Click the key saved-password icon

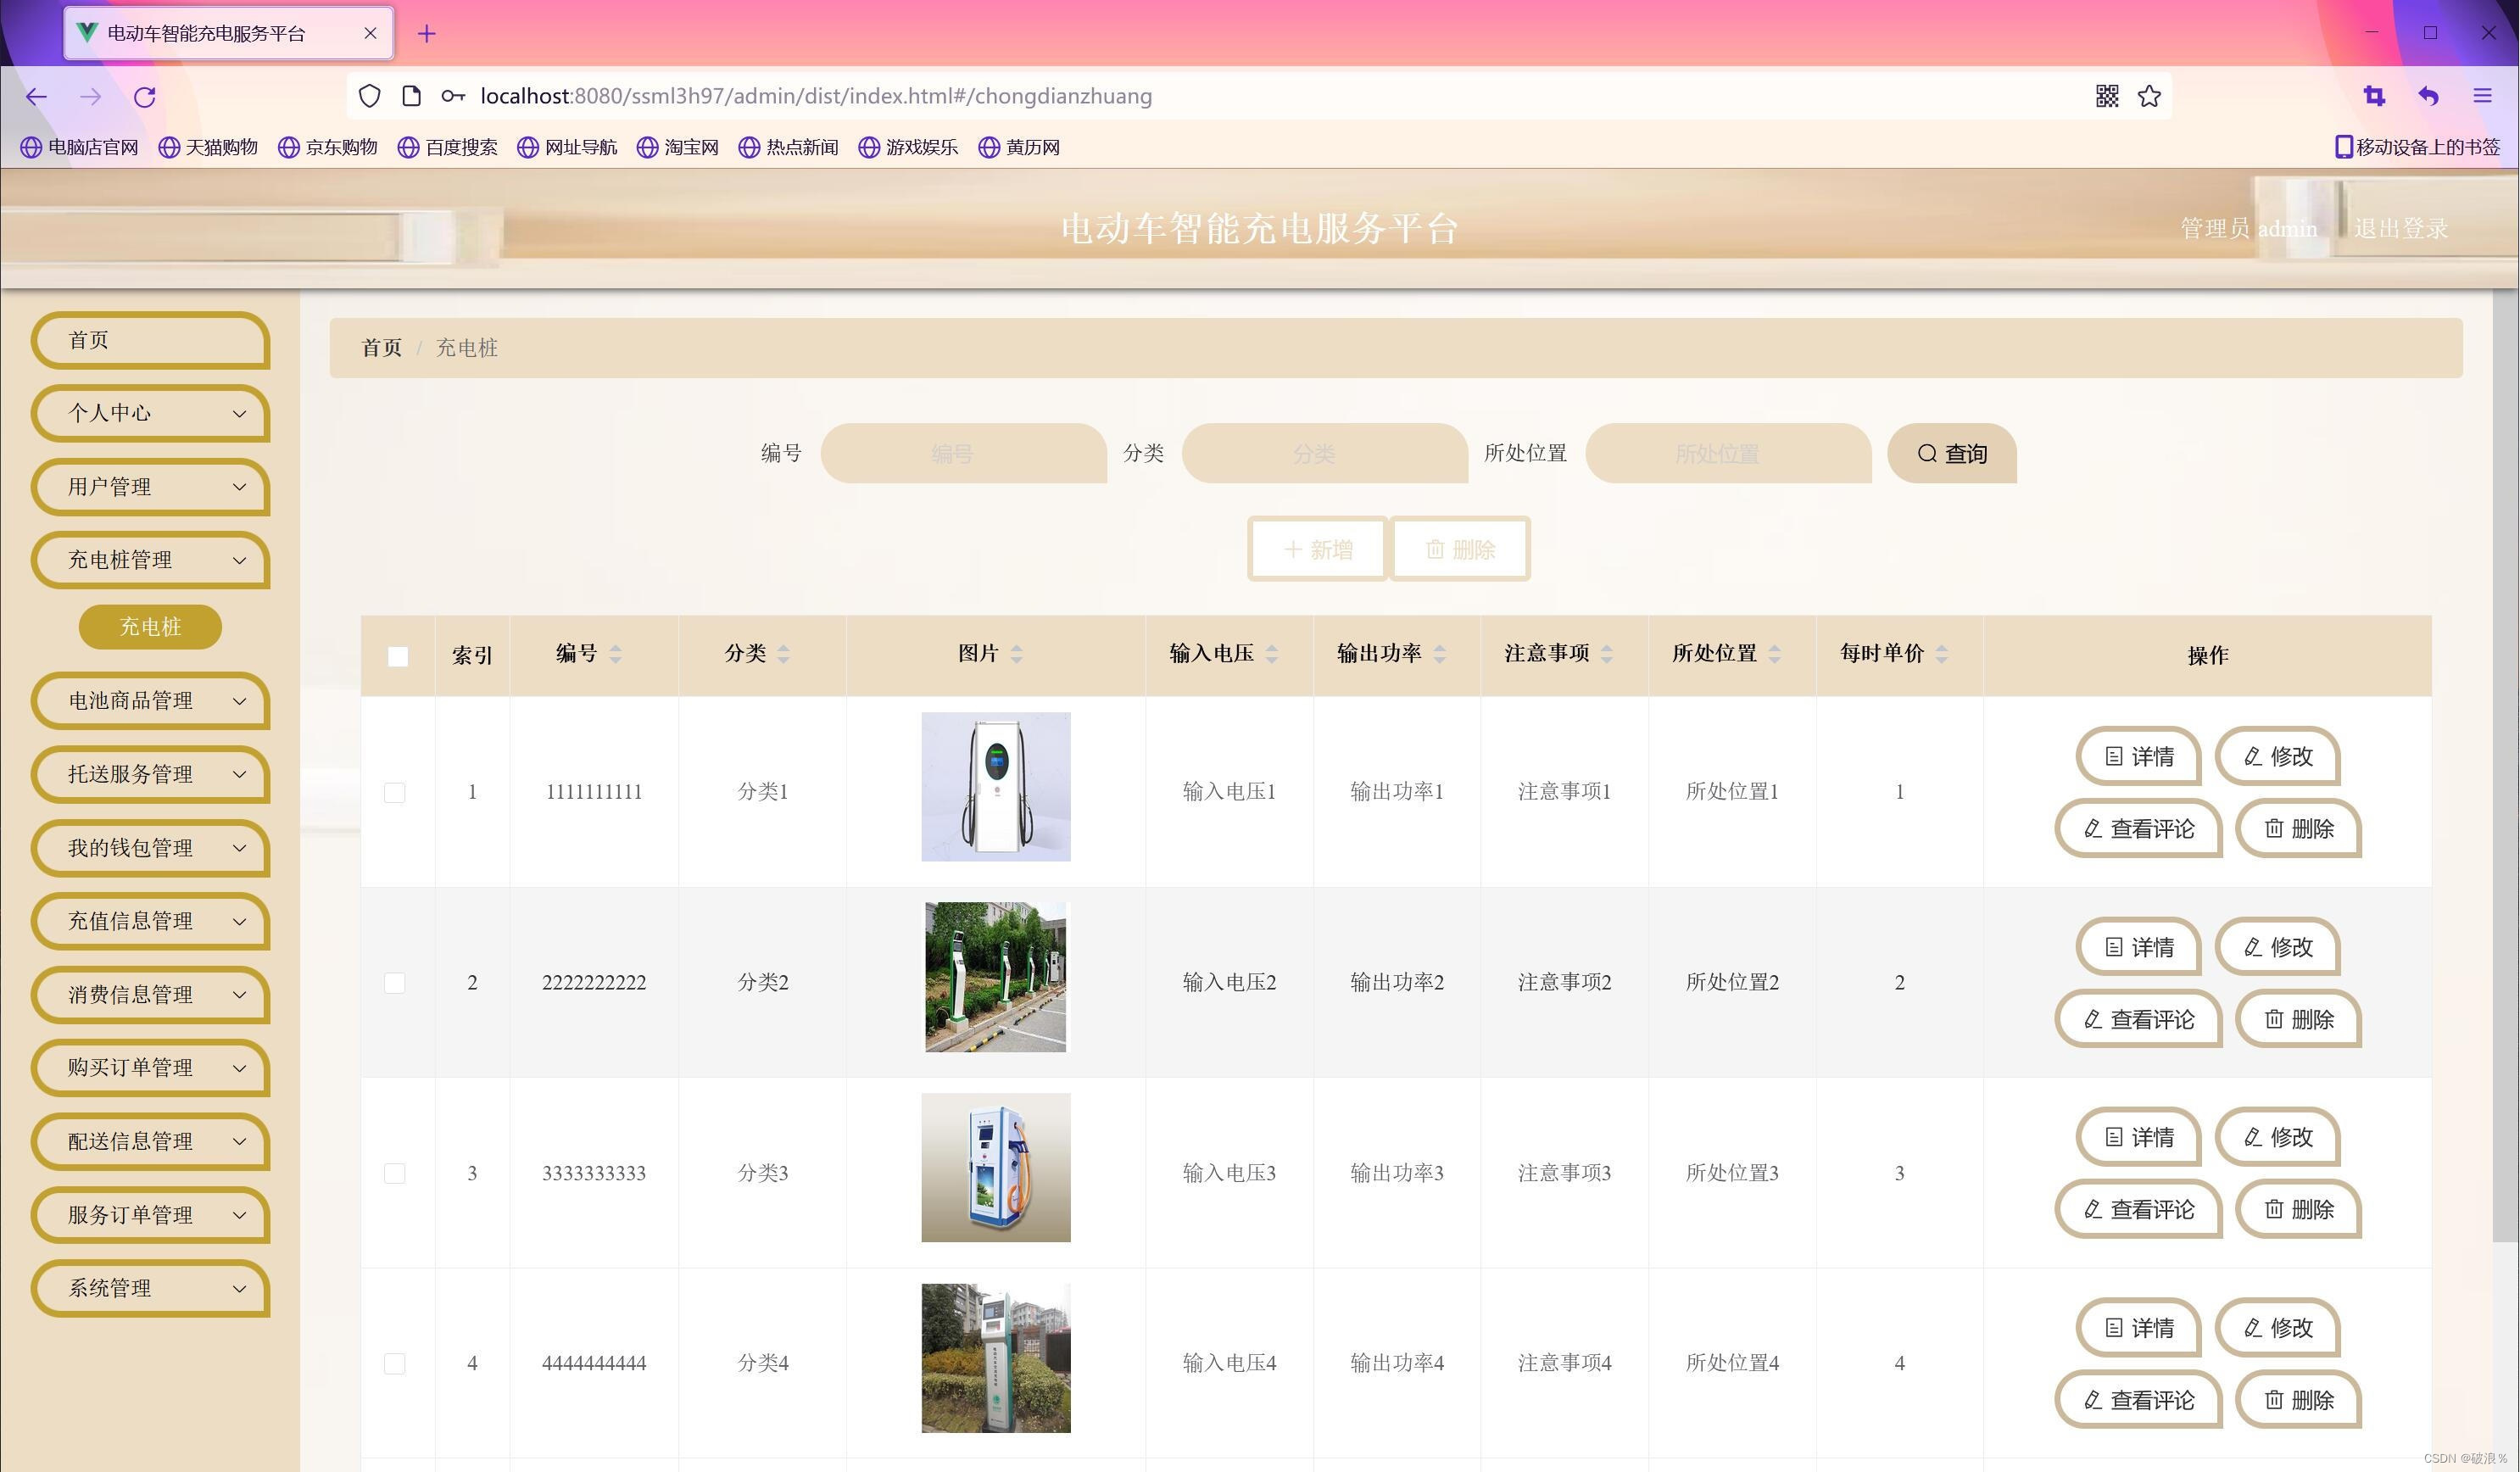[x=453, y=96]
